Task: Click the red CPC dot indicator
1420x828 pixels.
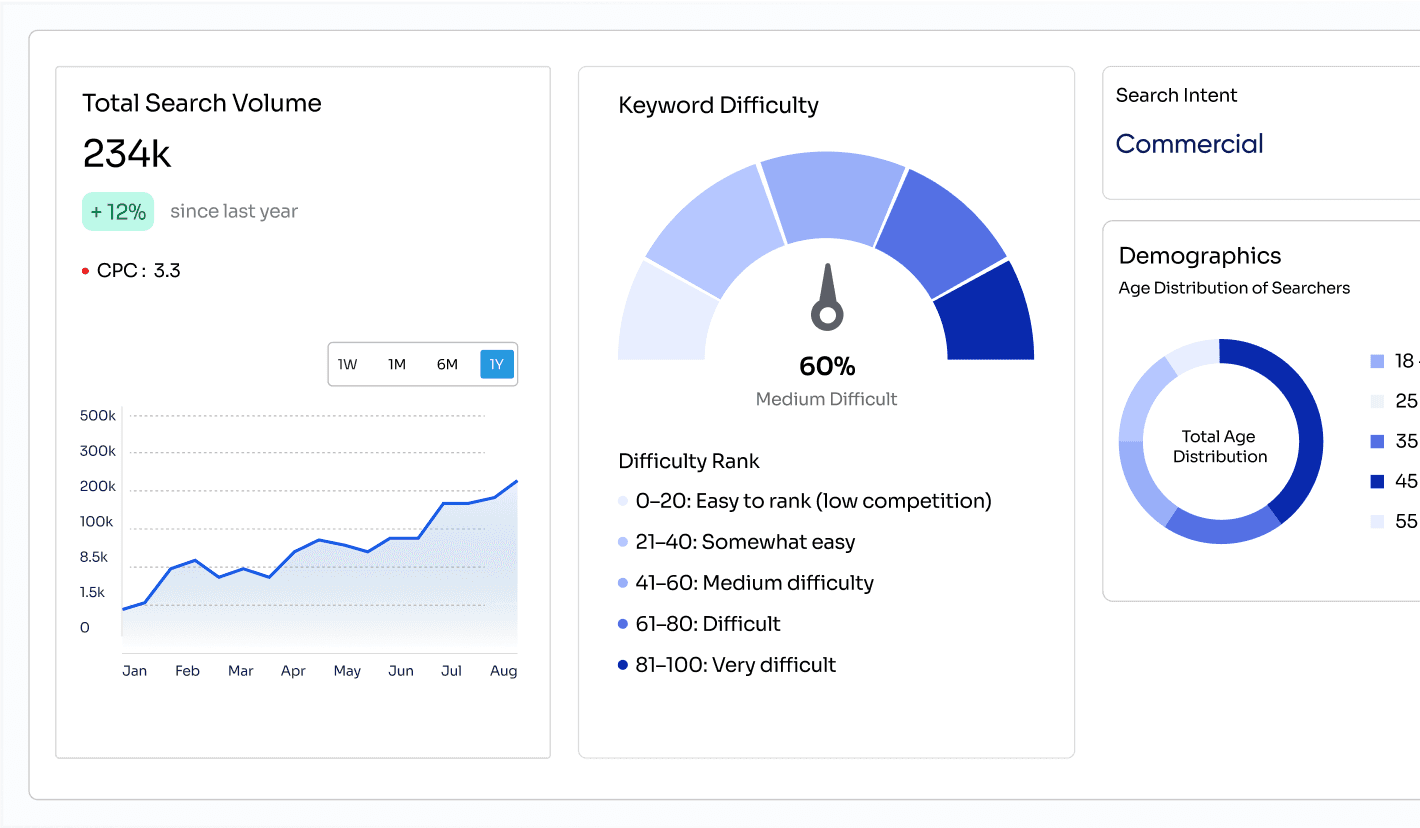Action: coord(86,271)
